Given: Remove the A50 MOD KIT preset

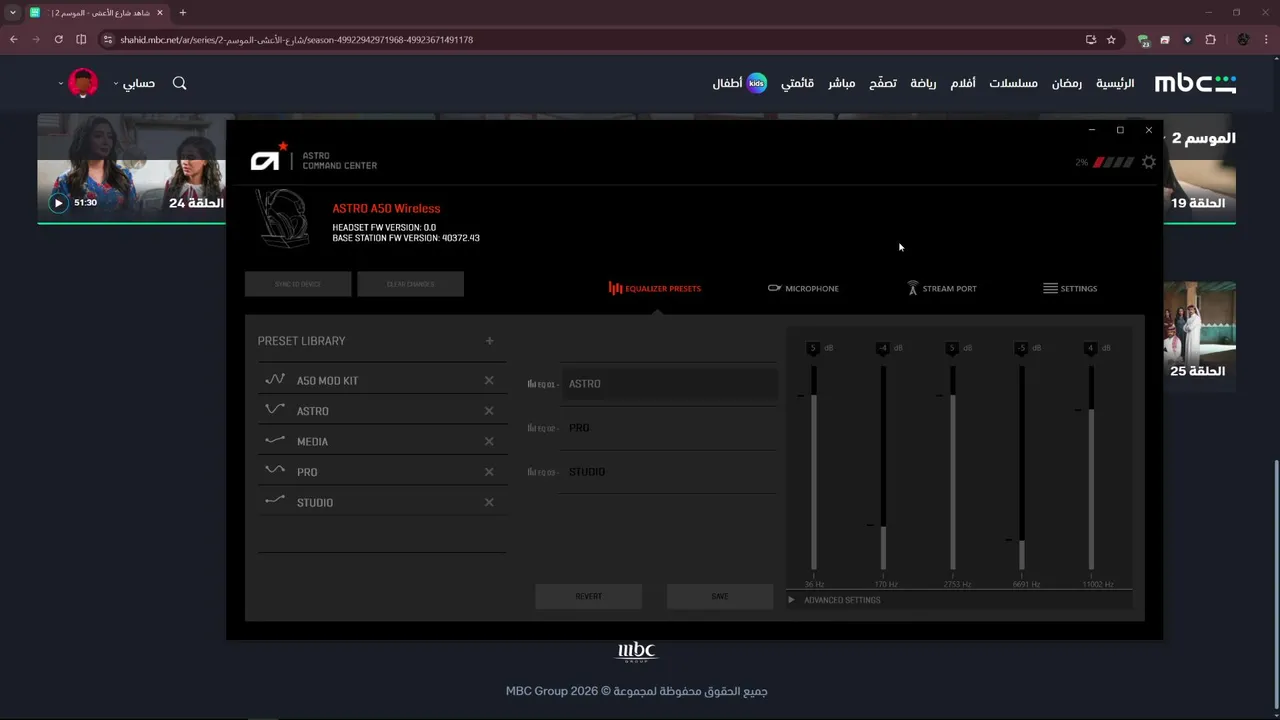Looking at the screenshot, I should pos(489,380).
